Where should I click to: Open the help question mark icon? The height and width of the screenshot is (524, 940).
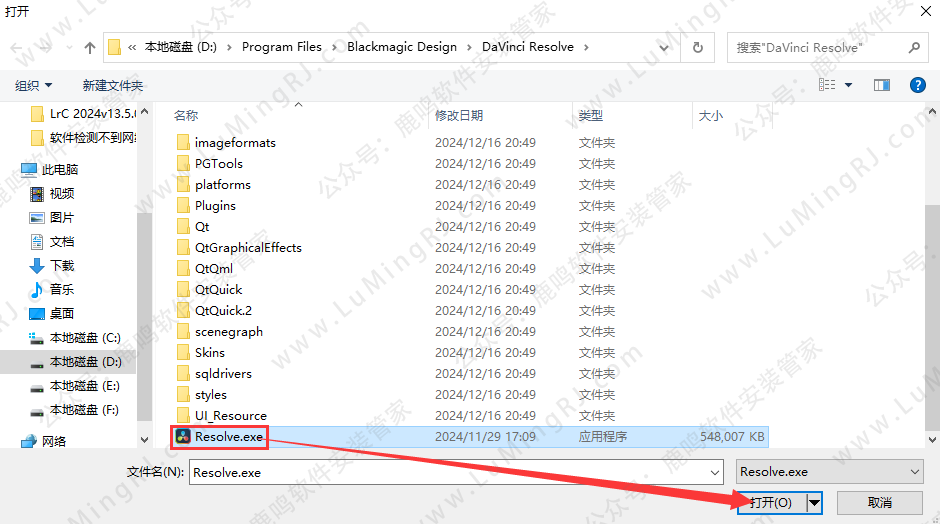coord(917,86)
